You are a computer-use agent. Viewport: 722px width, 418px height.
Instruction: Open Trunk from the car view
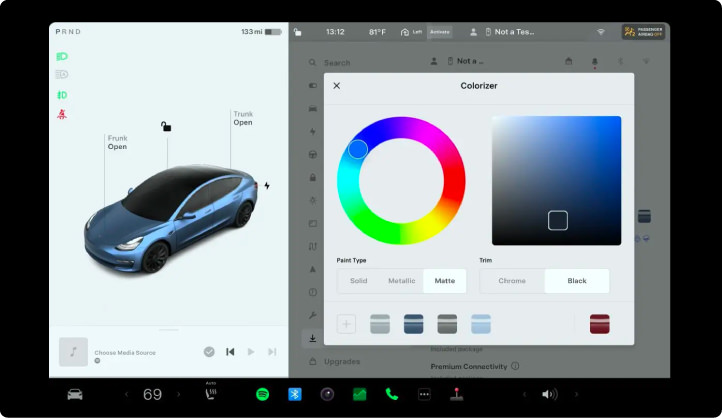tap(243, 118)
